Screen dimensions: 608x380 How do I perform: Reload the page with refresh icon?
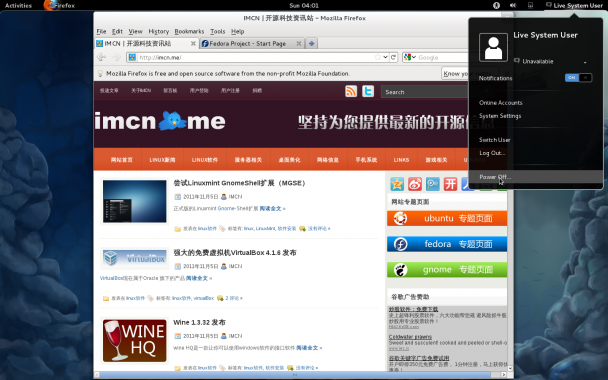(394, 57)
